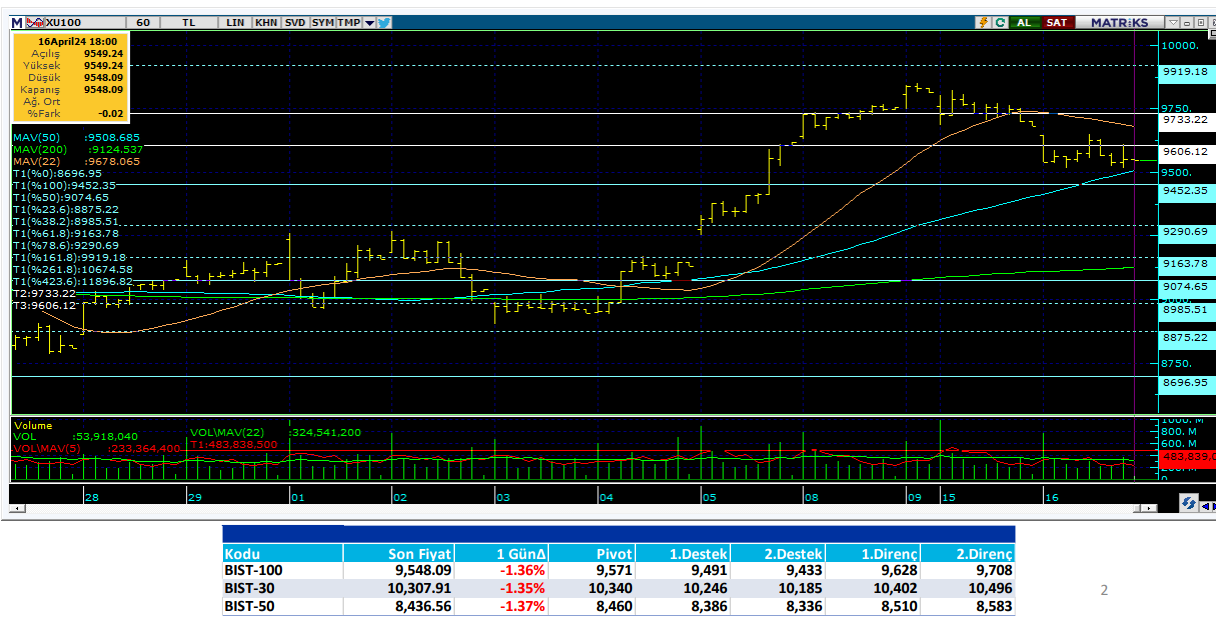Select the TMP toolbar item
The width and height of the screenshot is (1216, 621).
[348, 22]
